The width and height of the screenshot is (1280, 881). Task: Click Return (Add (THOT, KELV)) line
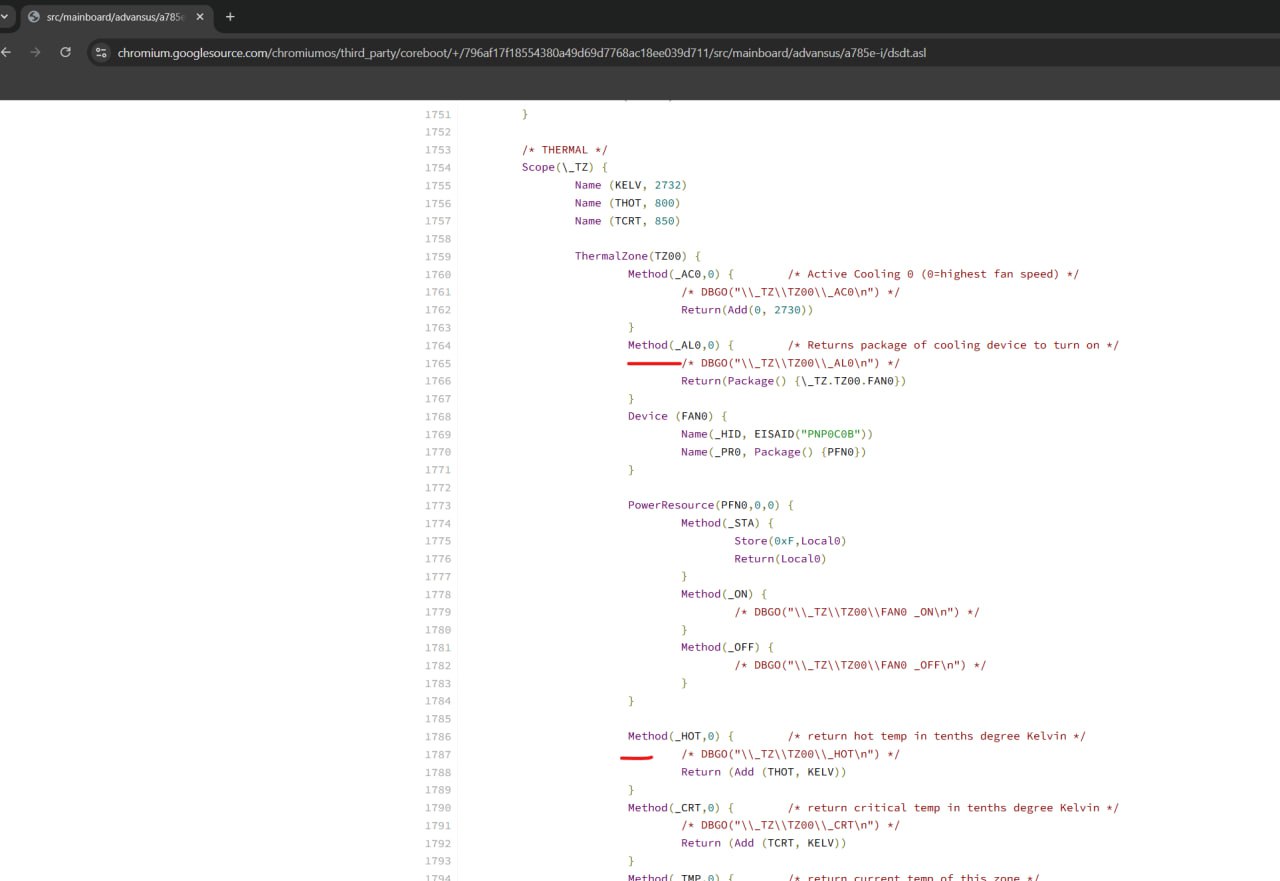[x=764, y=772]
